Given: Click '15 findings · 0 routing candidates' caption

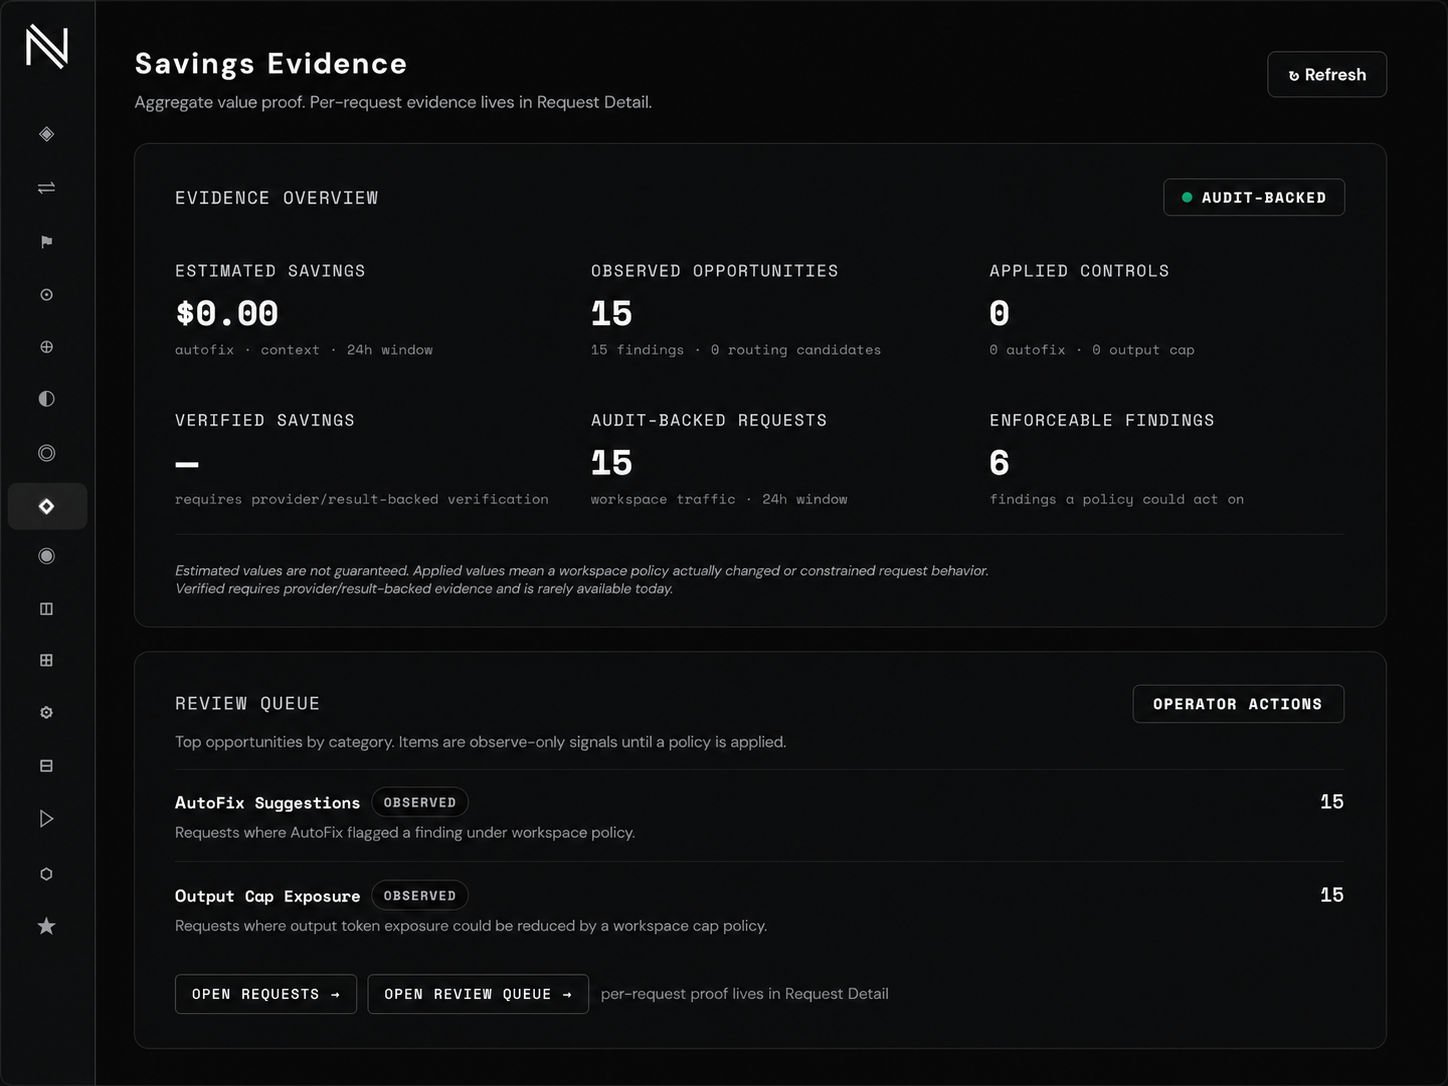Looking at the screenshot, I should (736, 350).
